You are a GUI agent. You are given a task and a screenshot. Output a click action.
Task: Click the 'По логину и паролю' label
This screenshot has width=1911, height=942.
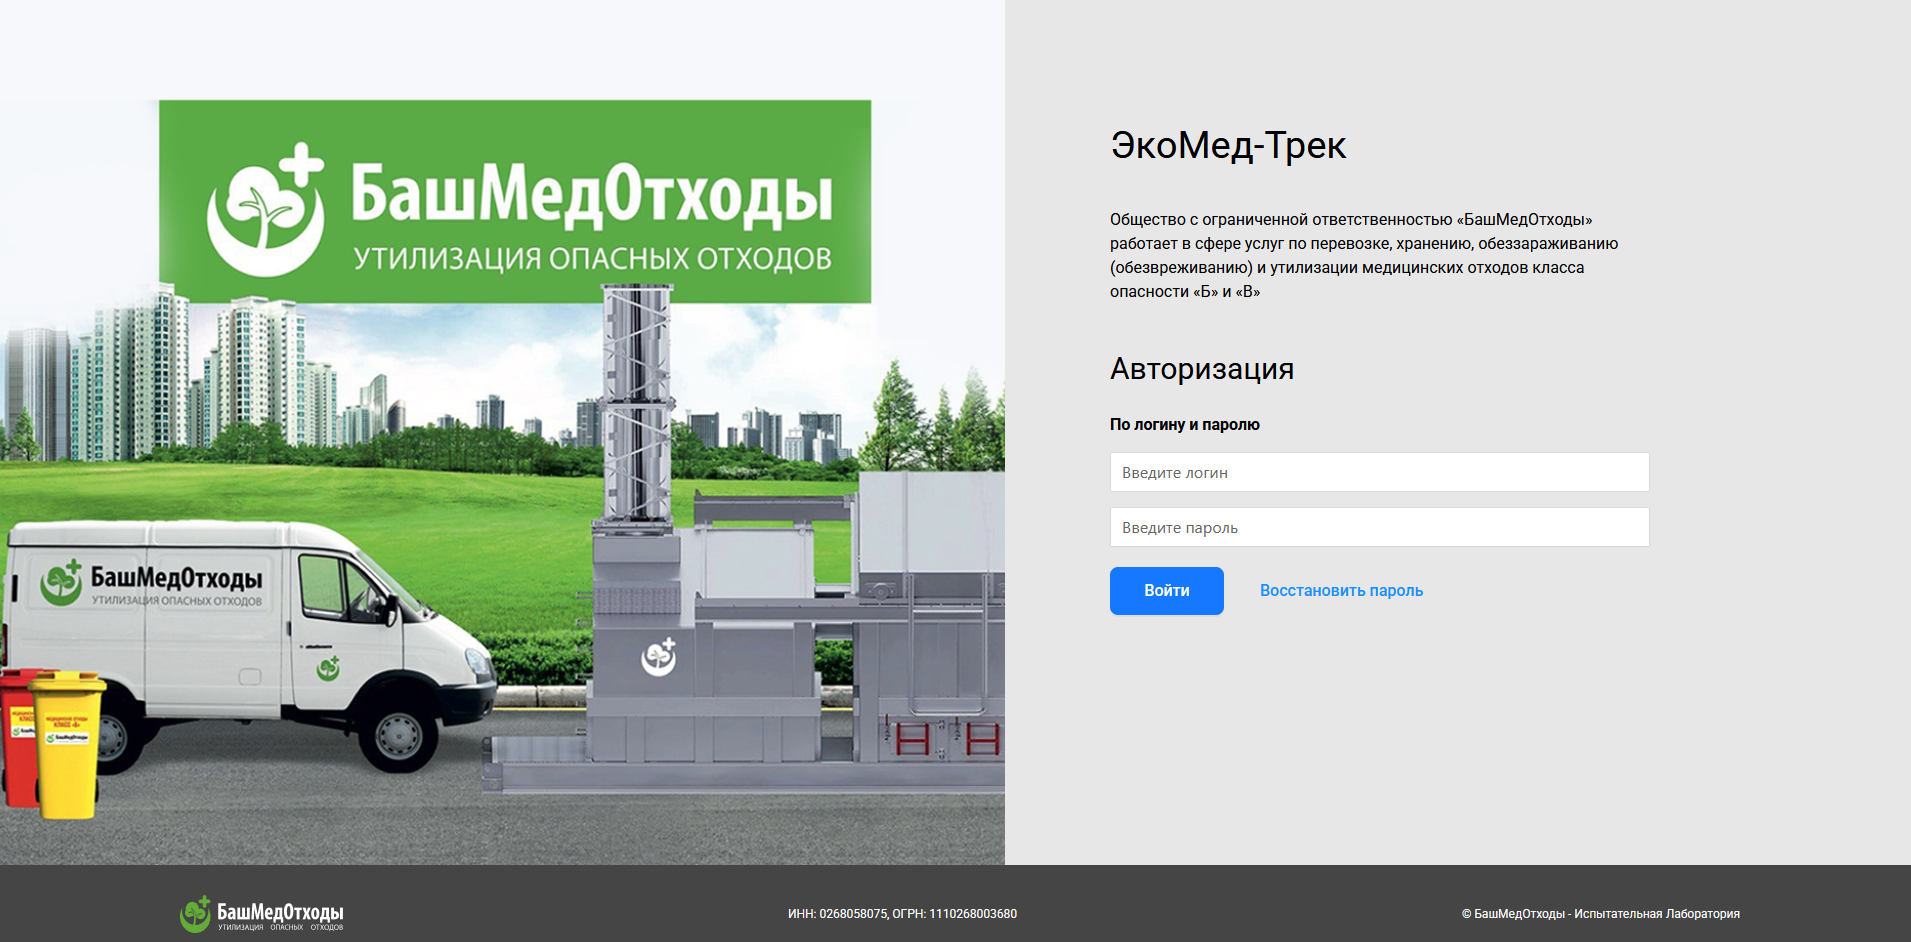click(1184, 425)
